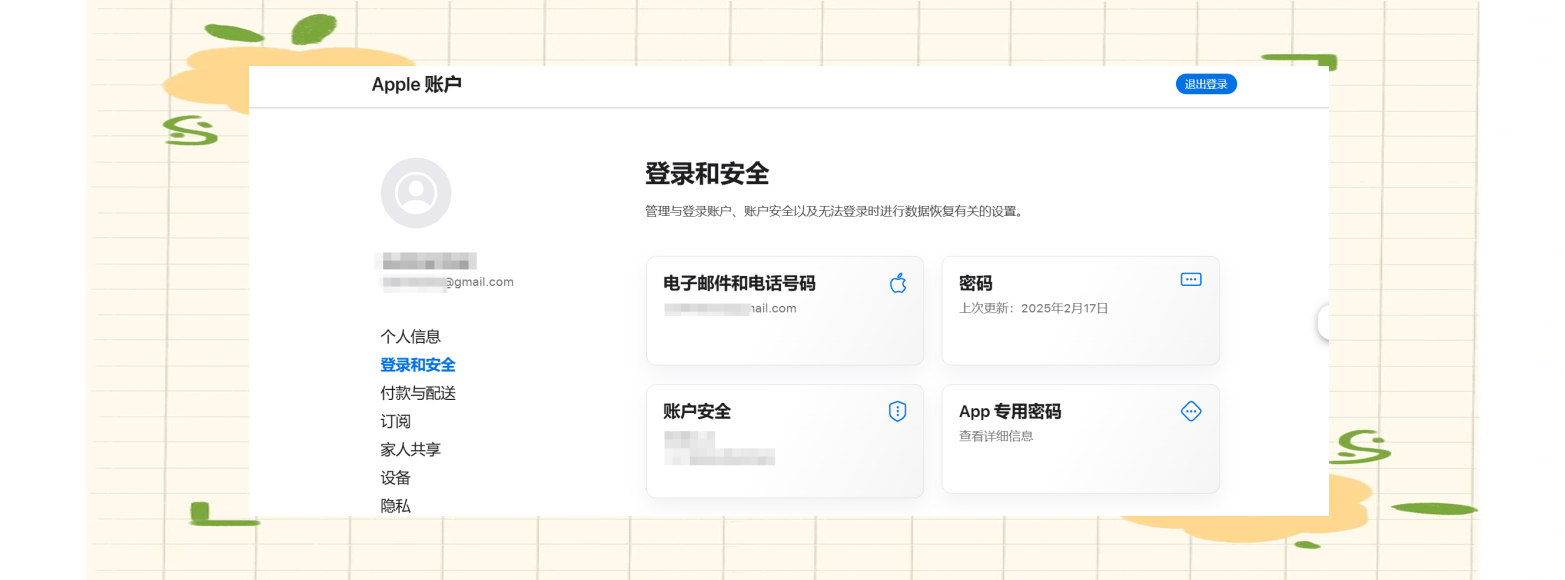
Task: Click the shield icon in 账户安全 card
Action: coord(898,411)
